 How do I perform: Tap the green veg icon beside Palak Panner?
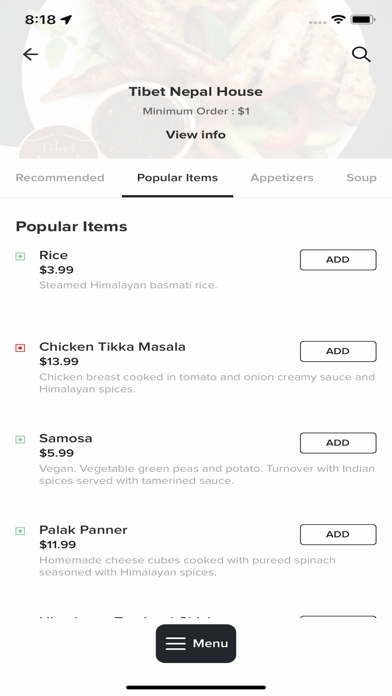20,531
